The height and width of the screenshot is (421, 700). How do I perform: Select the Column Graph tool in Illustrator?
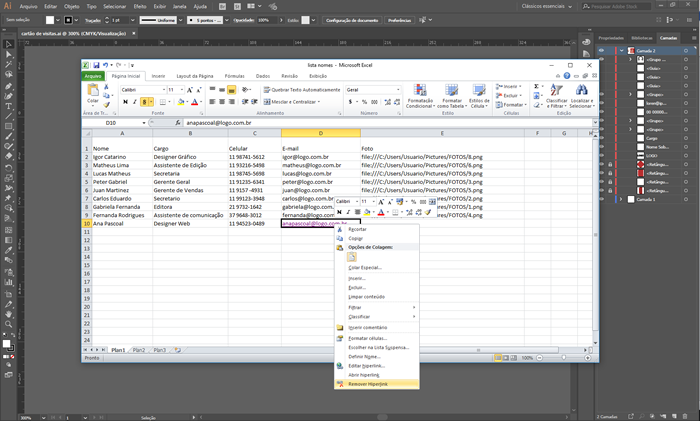click(8, 282)
